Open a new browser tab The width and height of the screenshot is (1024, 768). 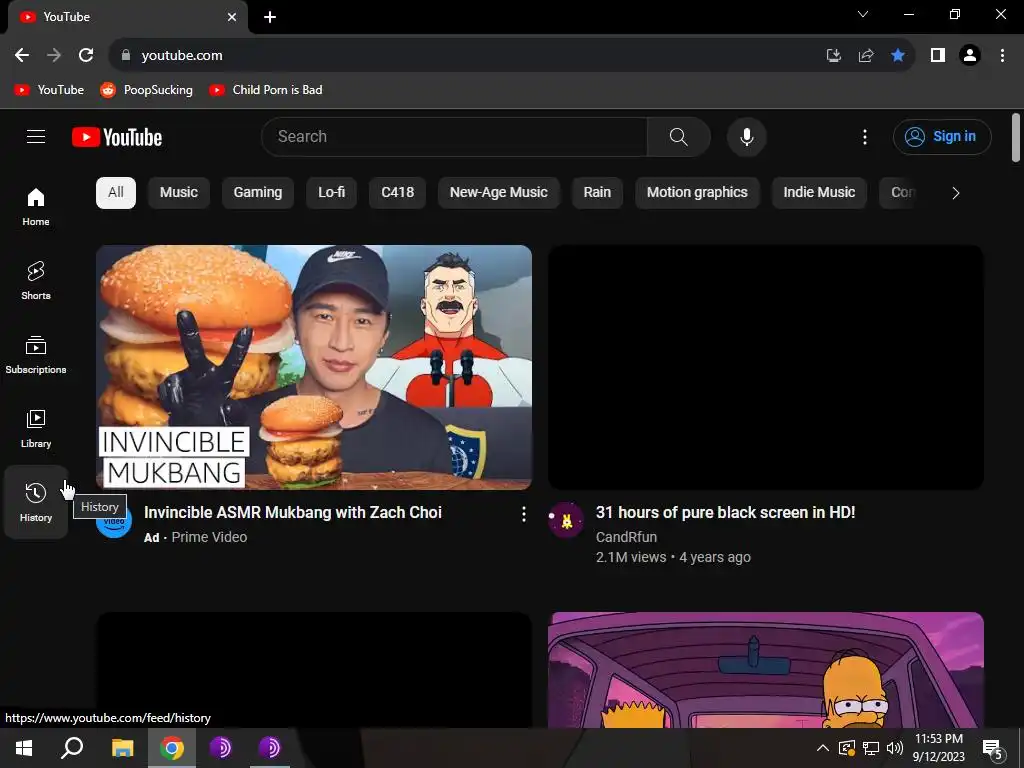point(270,17)
